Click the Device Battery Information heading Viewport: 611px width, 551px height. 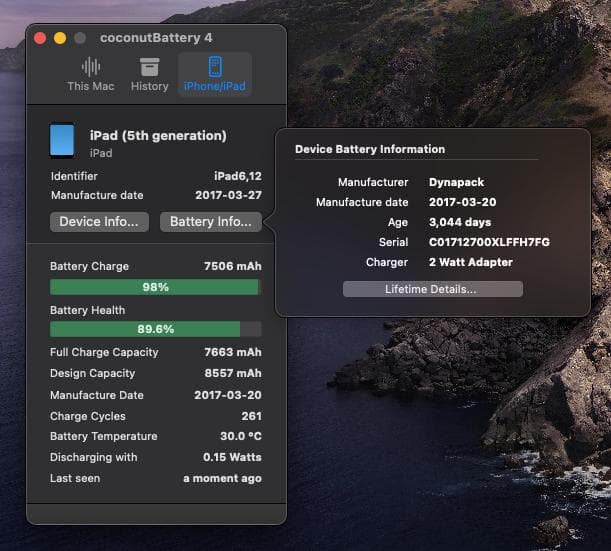[370, 149]
